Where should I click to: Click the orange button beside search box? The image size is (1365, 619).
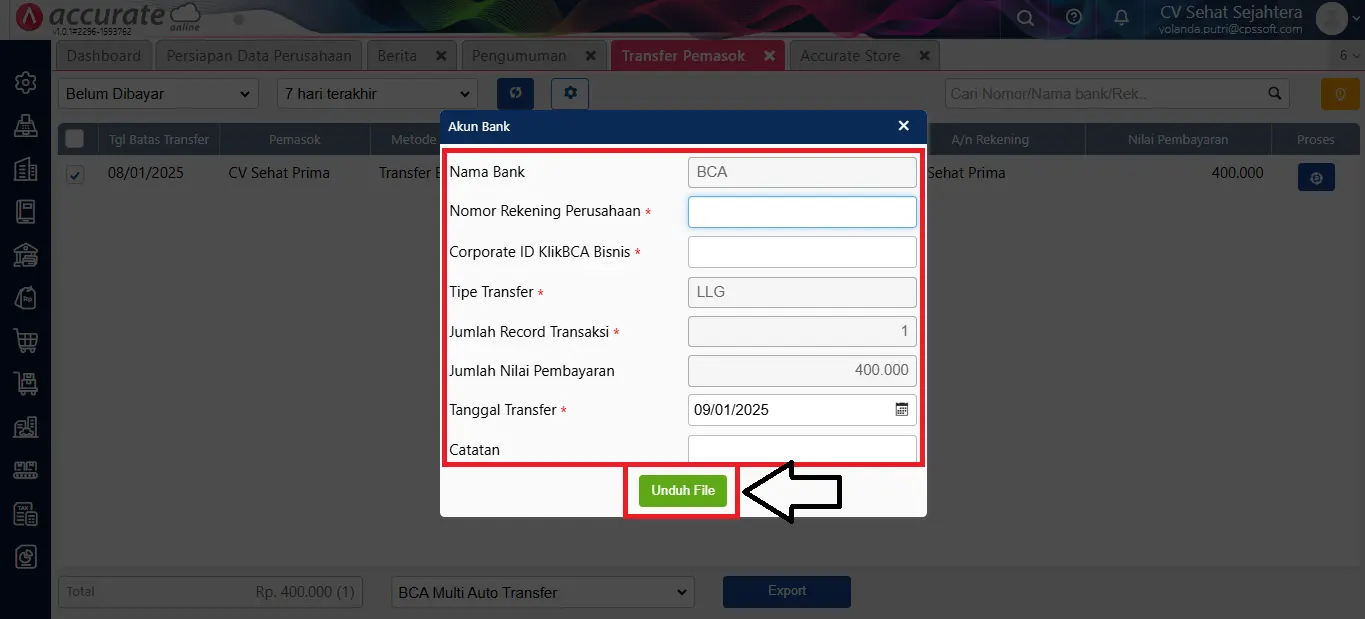[1340, 93]
